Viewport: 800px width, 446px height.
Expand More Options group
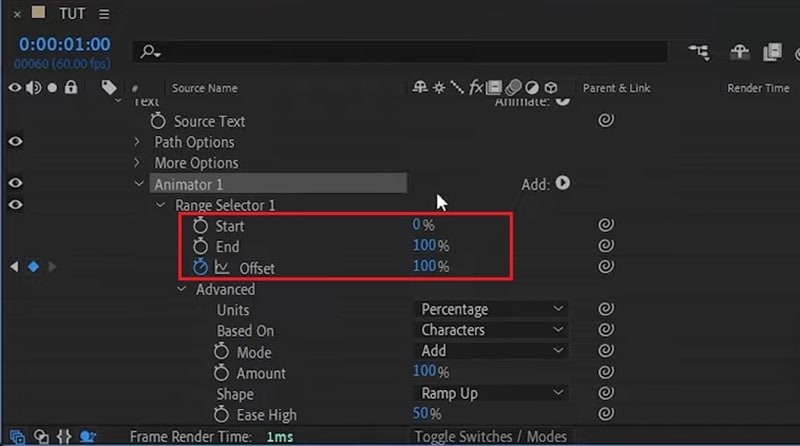click(137, 162)
